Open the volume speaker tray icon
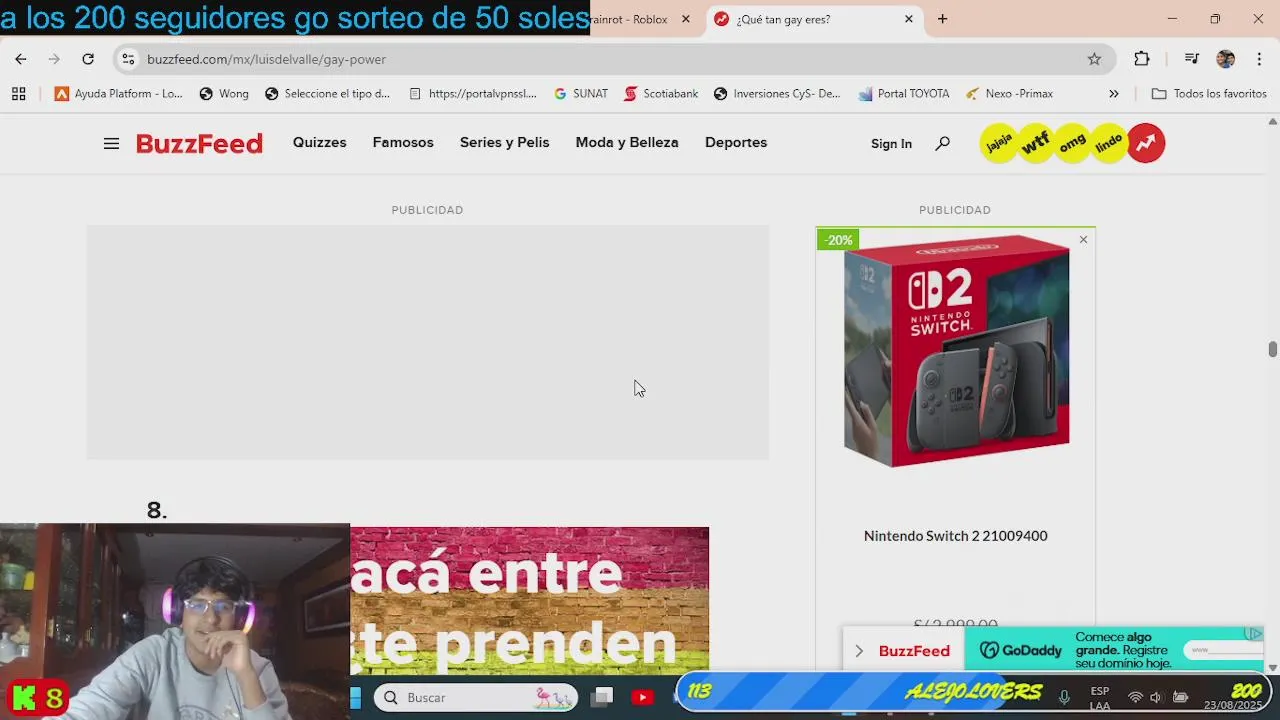 (1156, 697)
